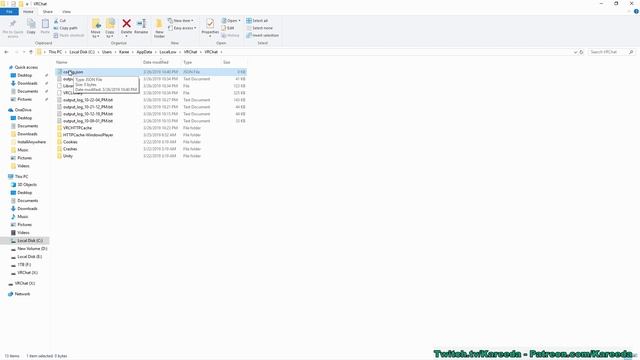Screen dimensions: 640x360
Task: Click the Rename icon
Action: click(x=141, y=24)
